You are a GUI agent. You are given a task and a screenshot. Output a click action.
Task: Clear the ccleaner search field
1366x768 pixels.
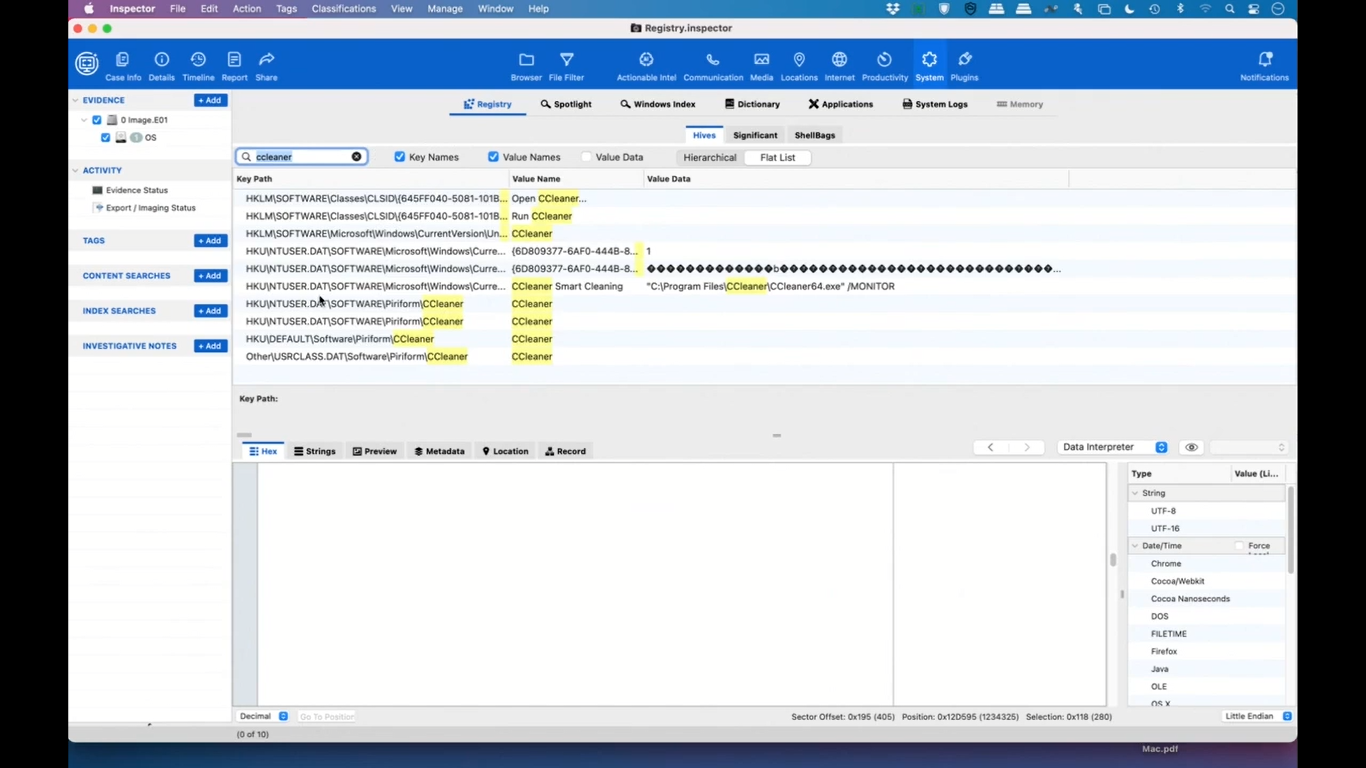coord(356,157)
